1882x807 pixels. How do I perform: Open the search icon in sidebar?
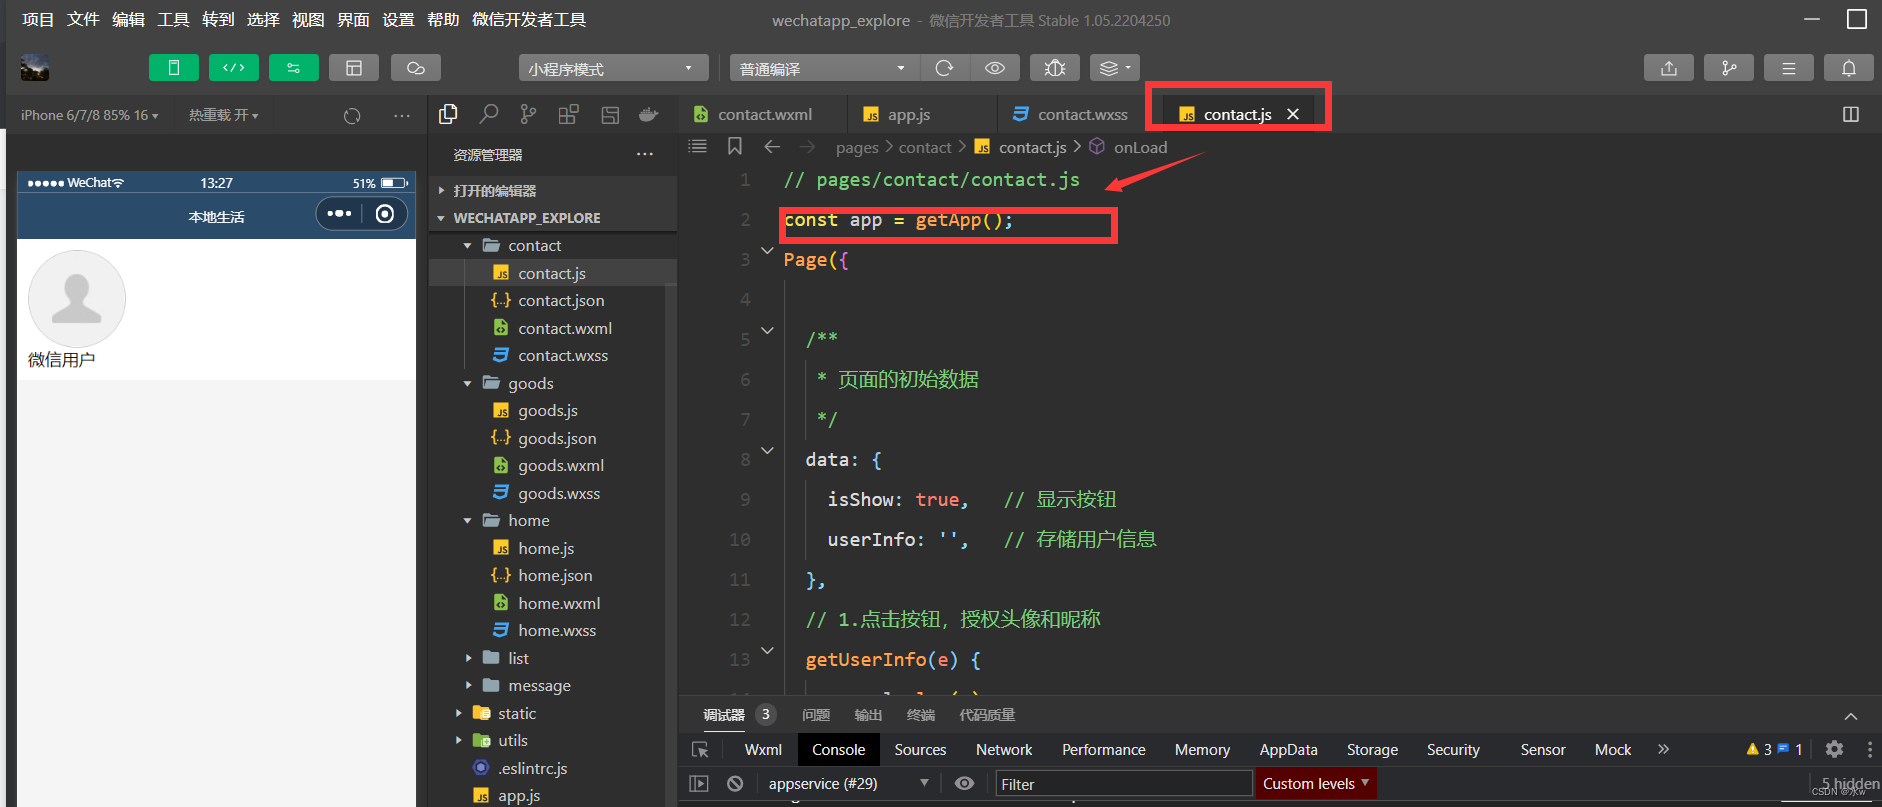coord(488,114)
